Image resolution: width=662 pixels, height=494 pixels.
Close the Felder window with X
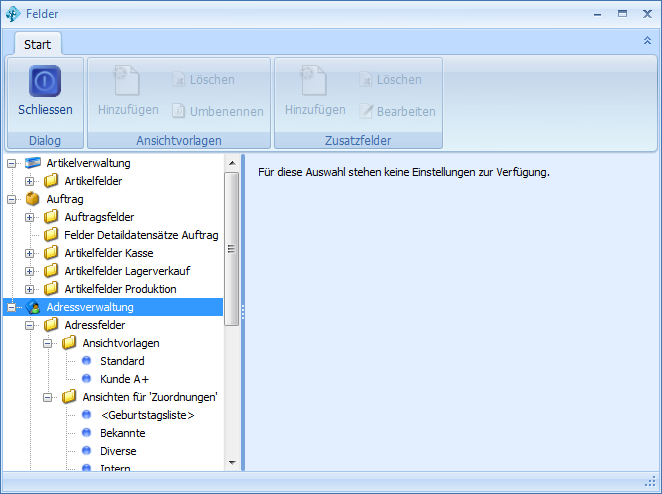(x=647, y=14)
